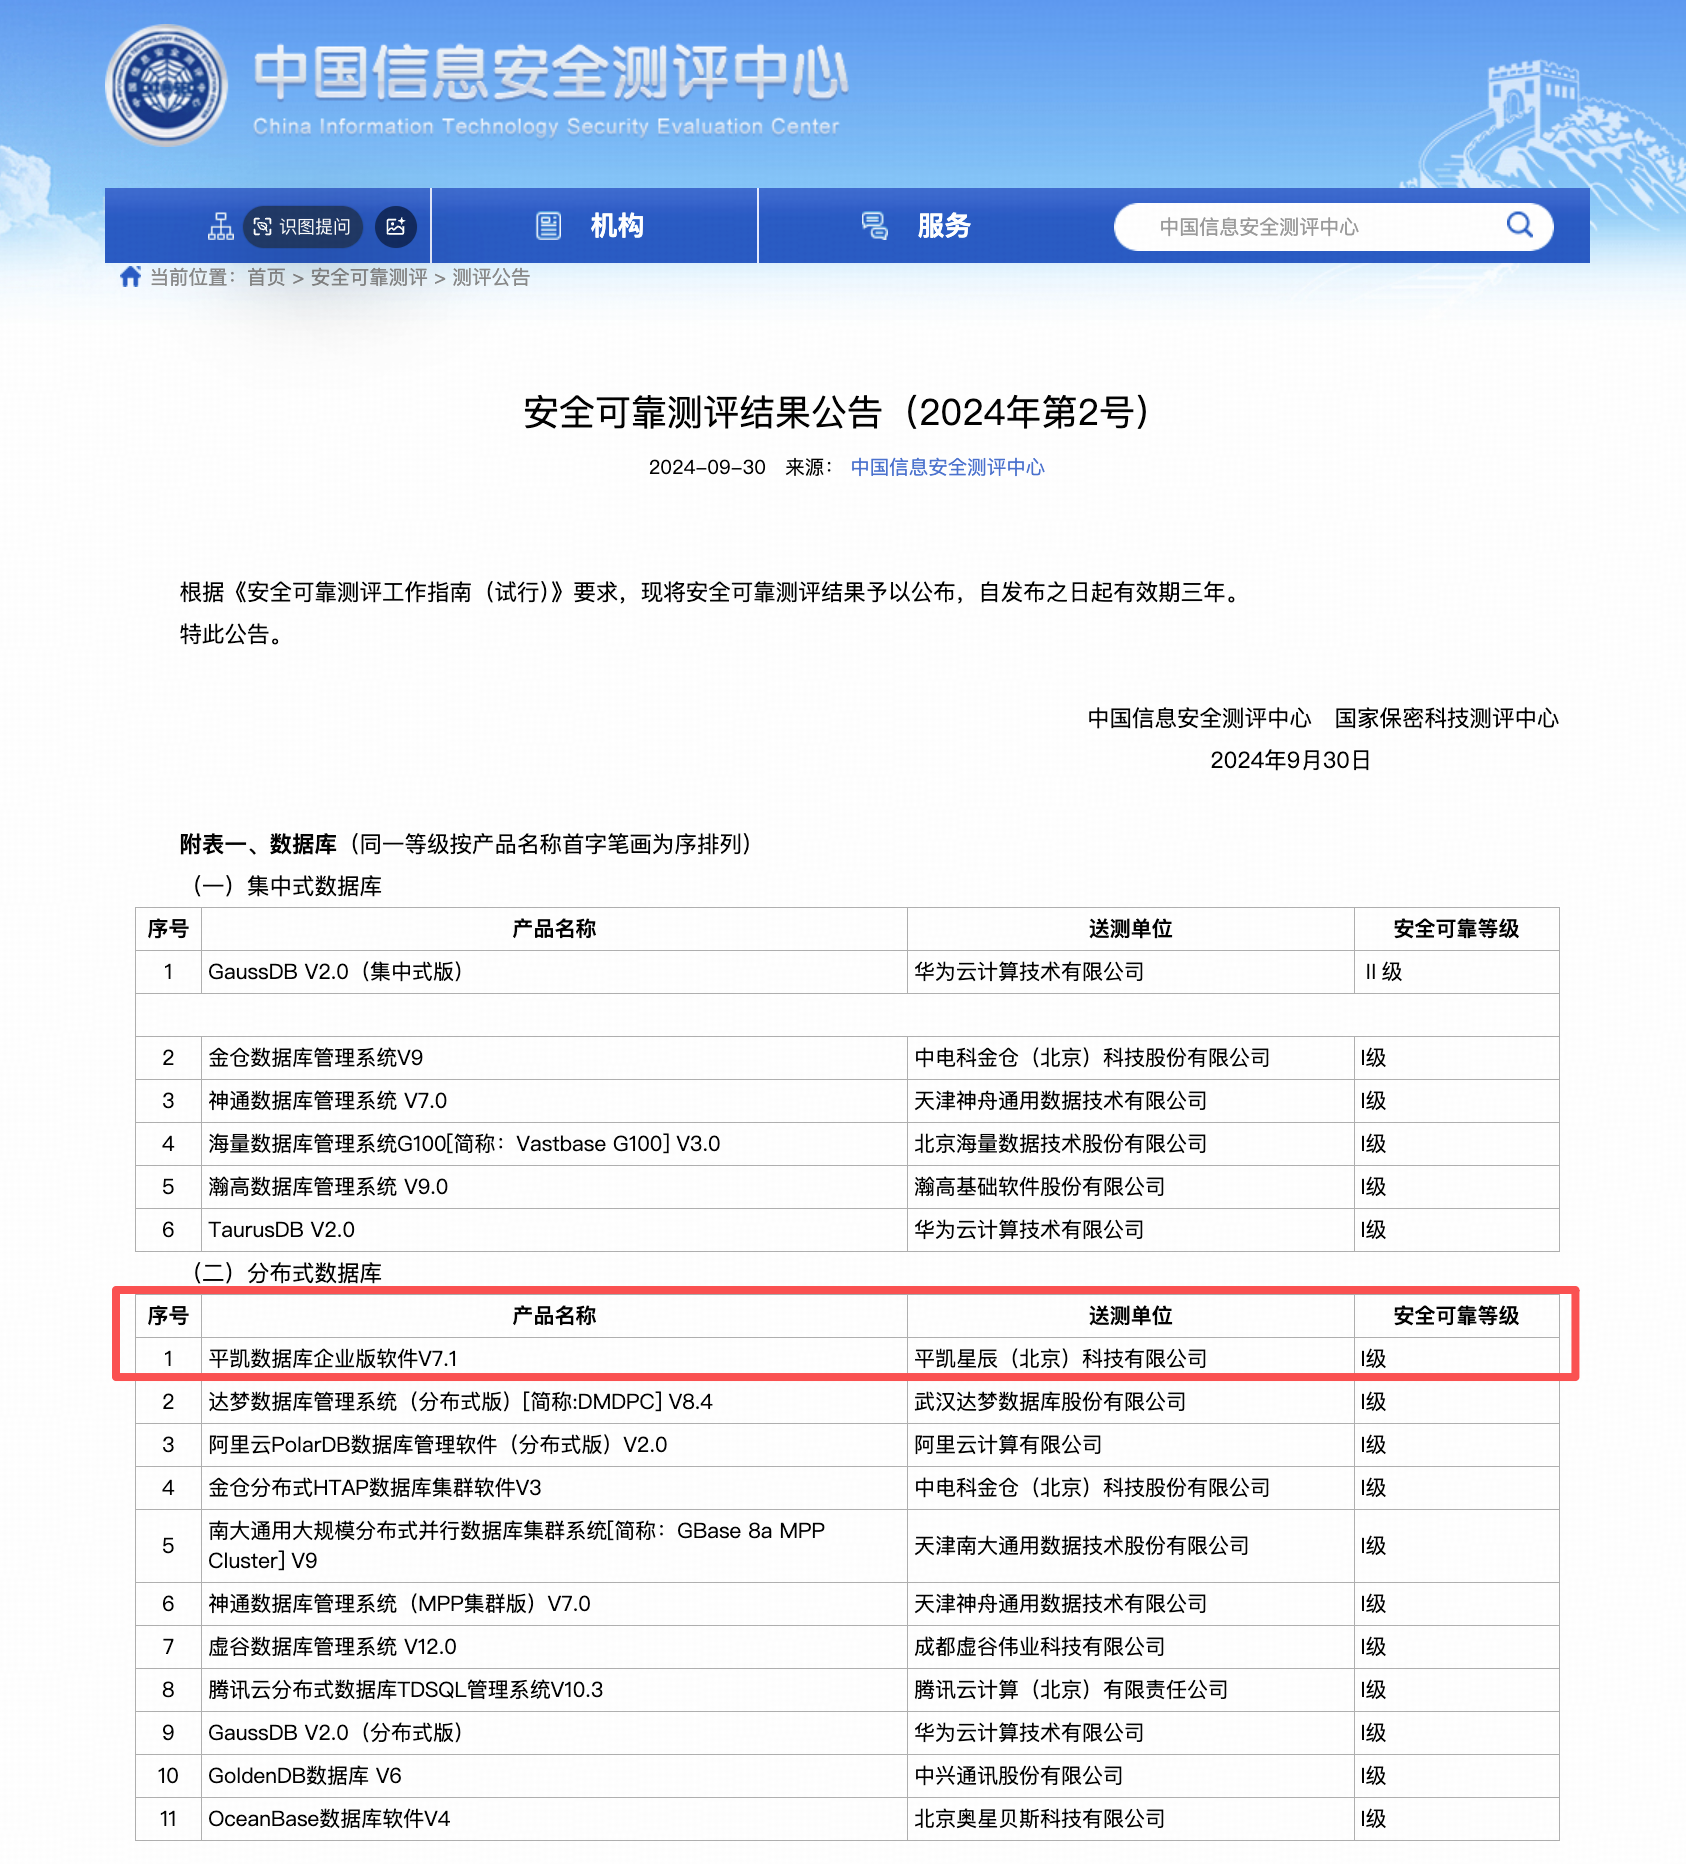This screenshot has width=1686, height=1864.
Task: Click the home icon in the breadcrumb
Action: tap(130, 277)
